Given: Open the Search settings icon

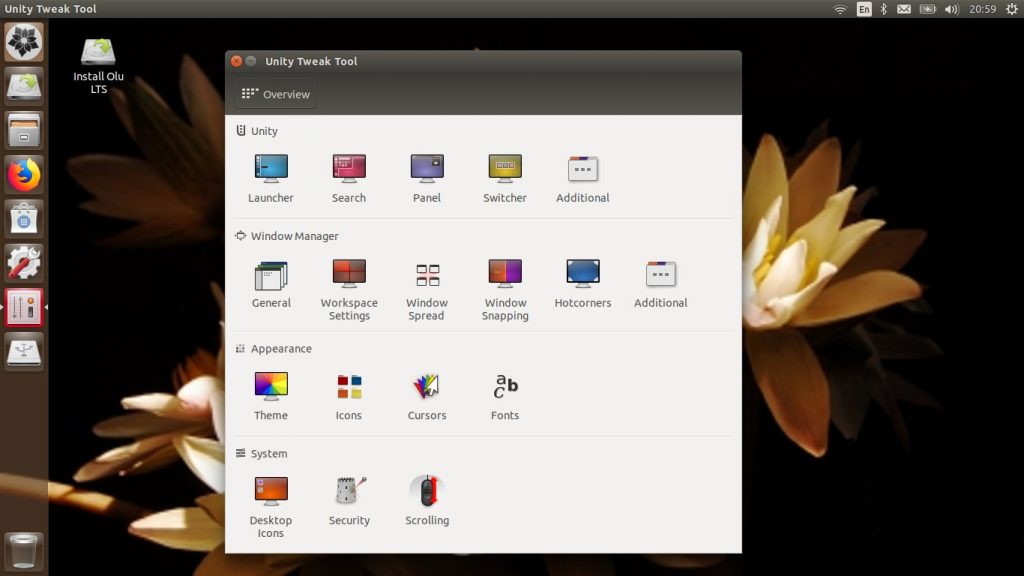Looking at the screenshot, I should tap(349, 178).
